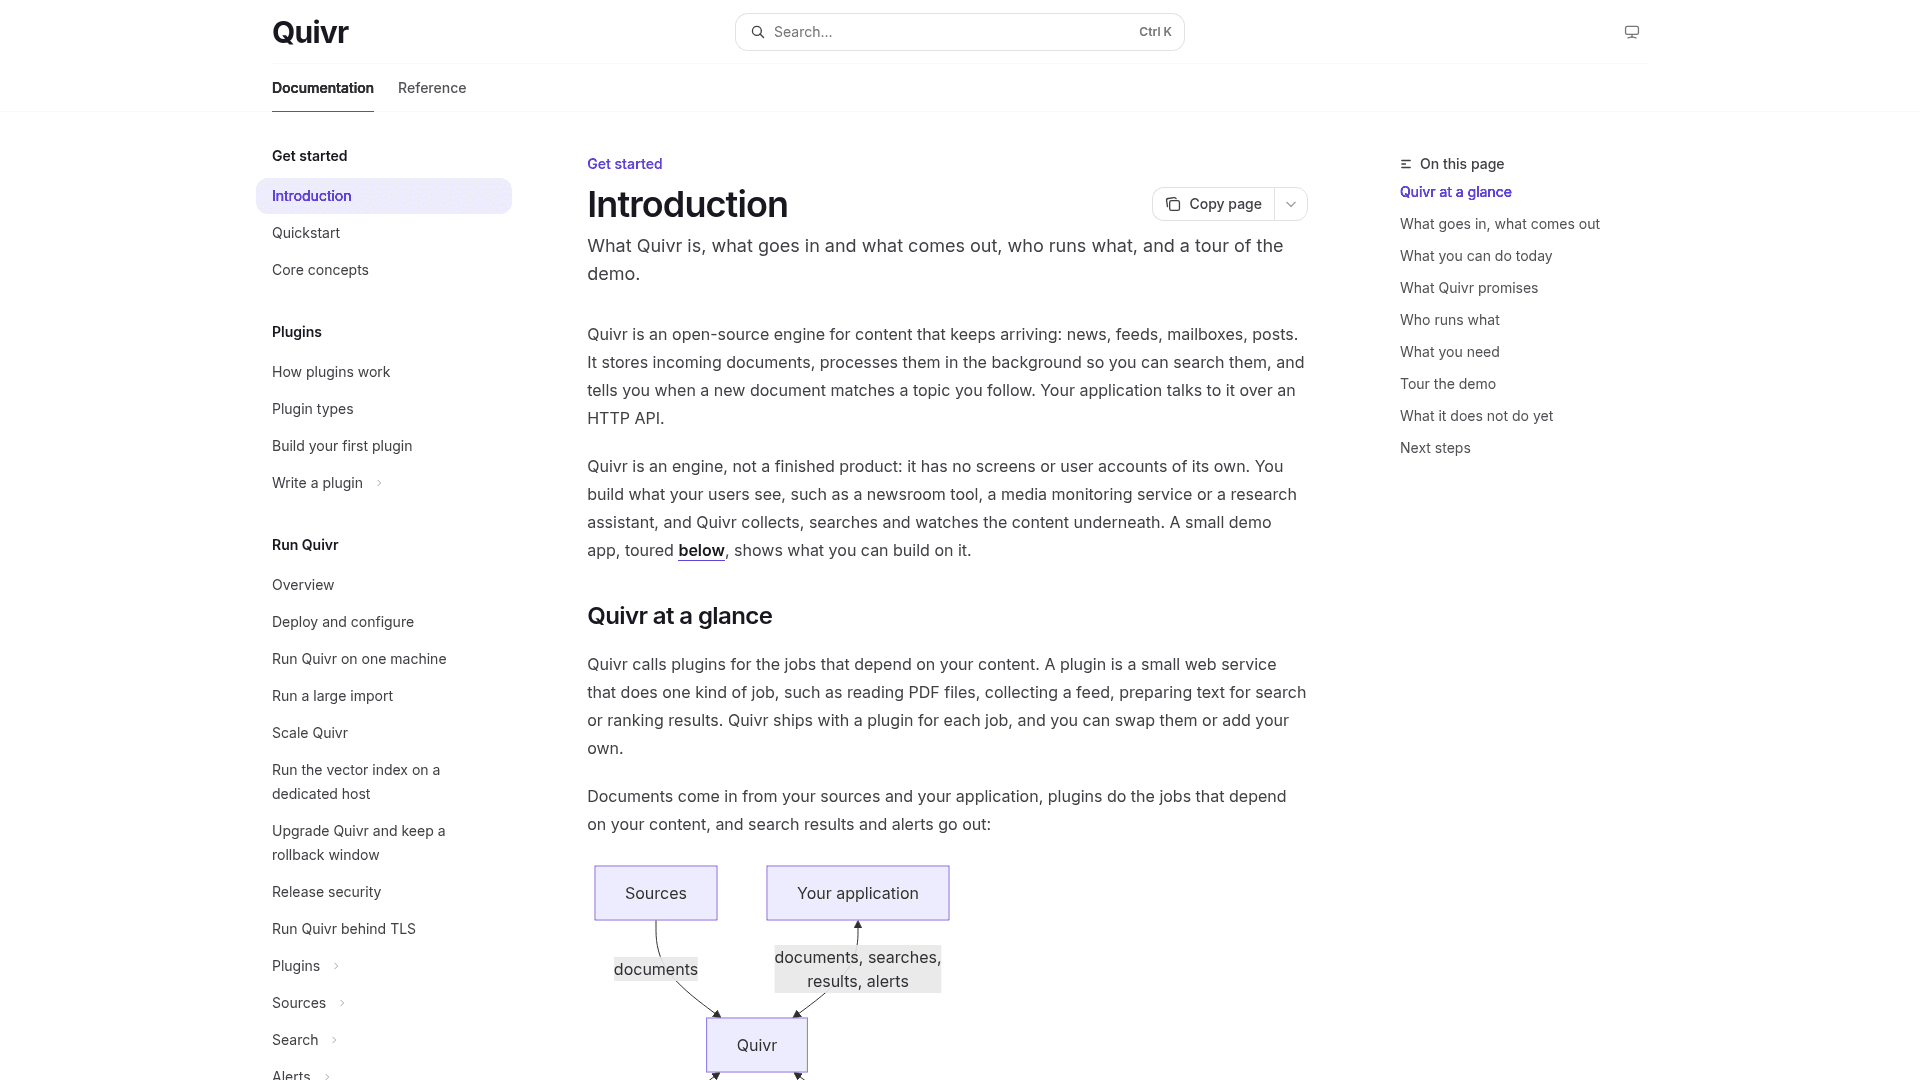Open Run the vector index on dedicated host

pos(384,782)
